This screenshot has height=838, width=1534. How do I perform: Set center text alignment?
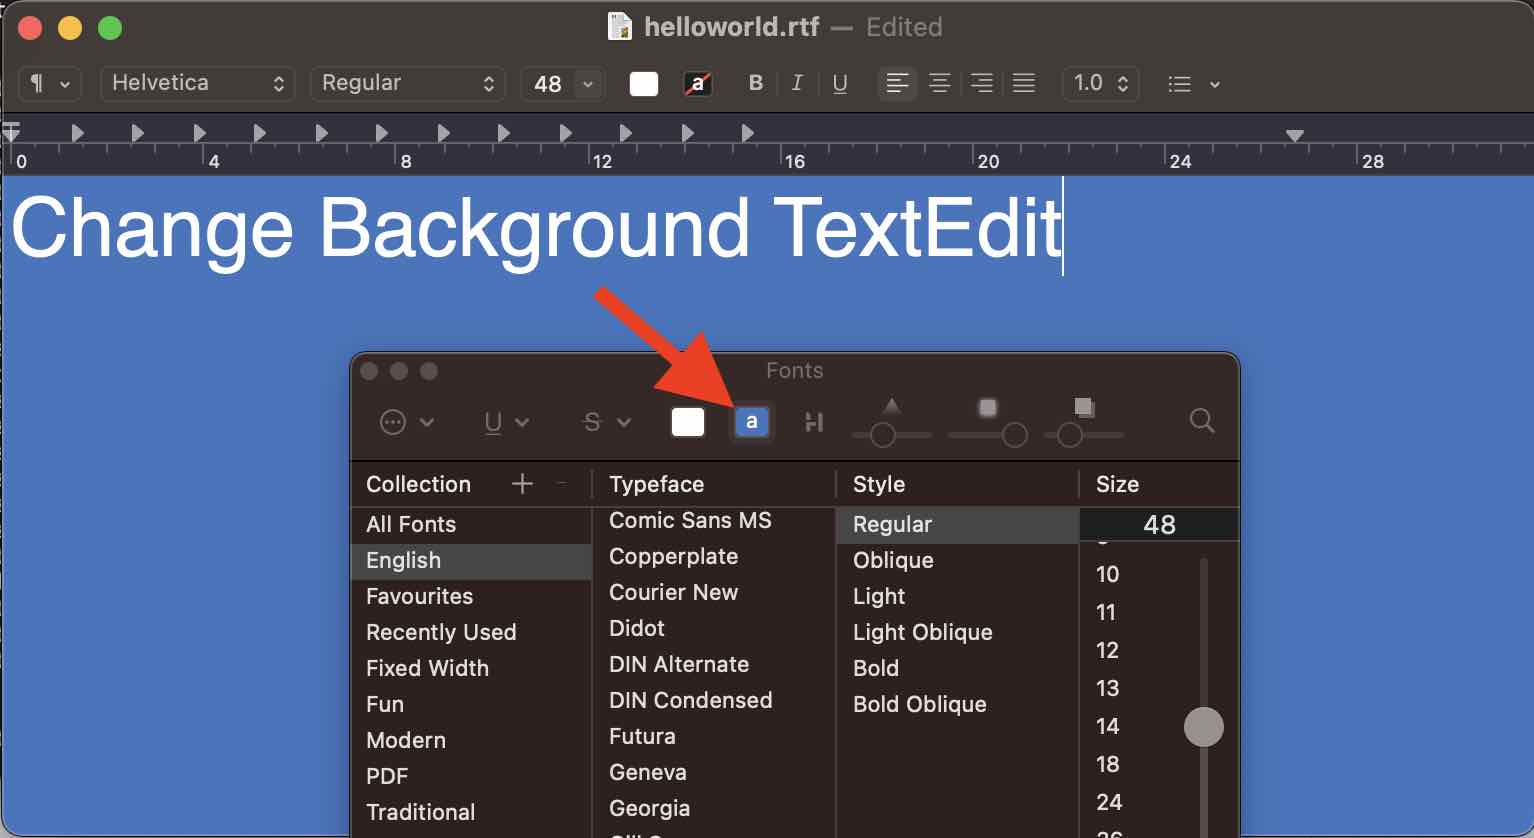pos(939,83)
